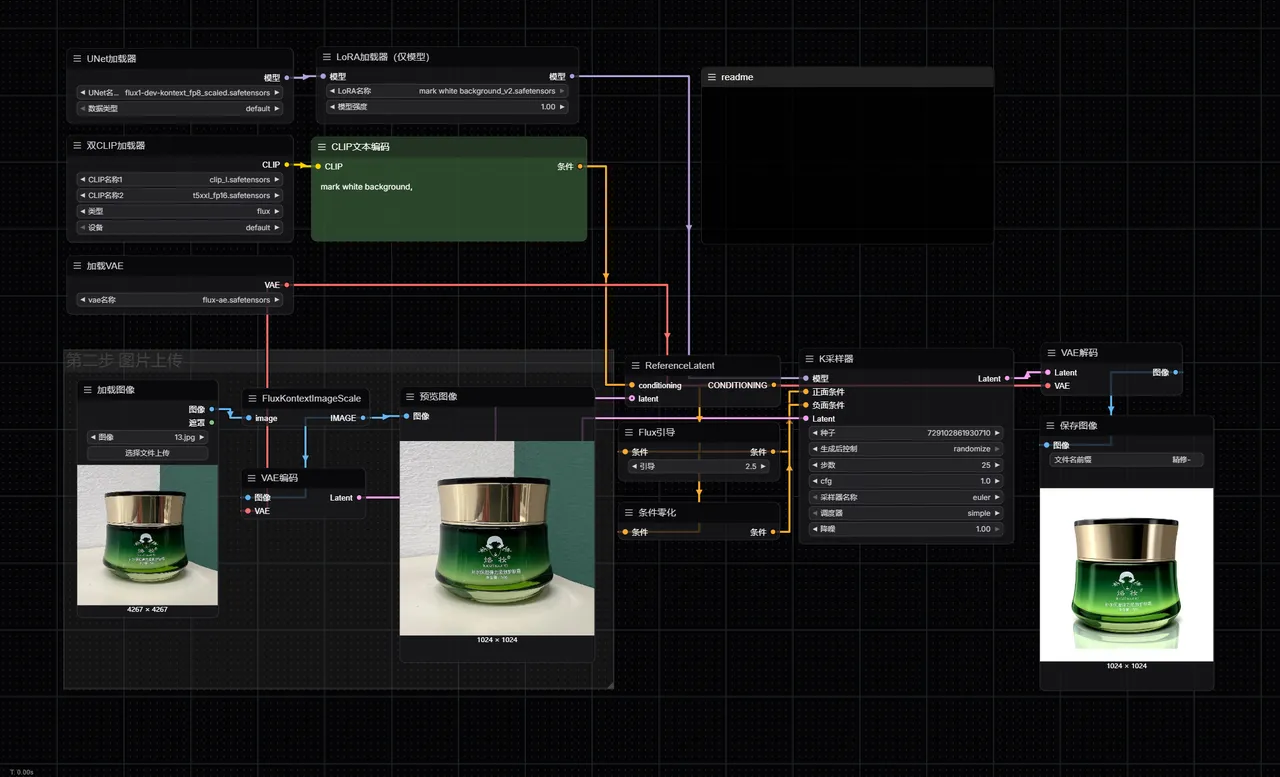
Task: Open the vae名称 flux-ae.safetensors selector
Action: click(x=180, y=300)
